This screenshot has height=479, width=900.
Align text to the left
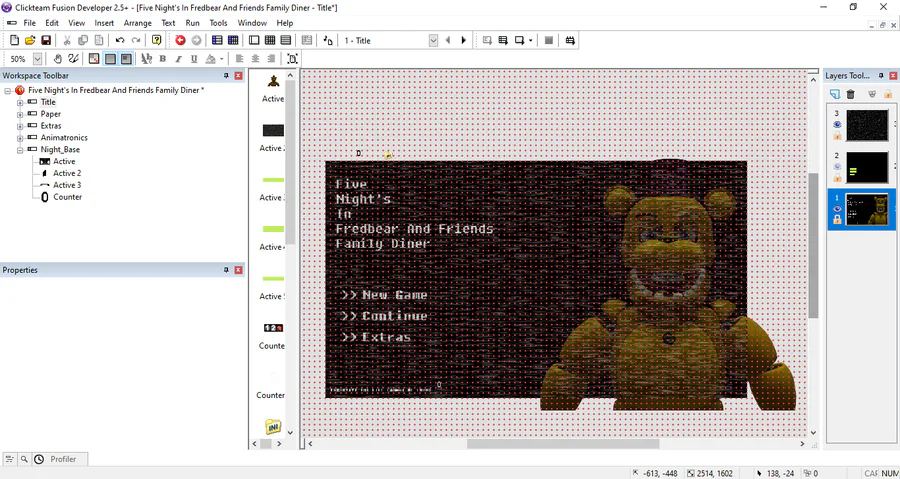[x=239, y=59]
